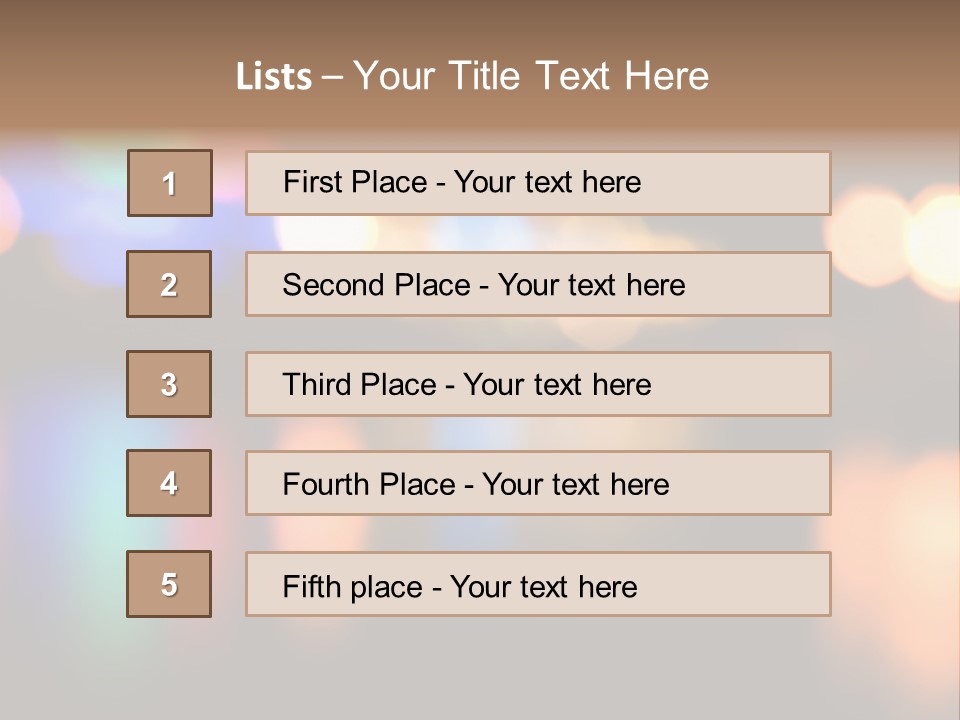Click the number 3 box
This screenshot has height=720, width=960.
[169, 384]
